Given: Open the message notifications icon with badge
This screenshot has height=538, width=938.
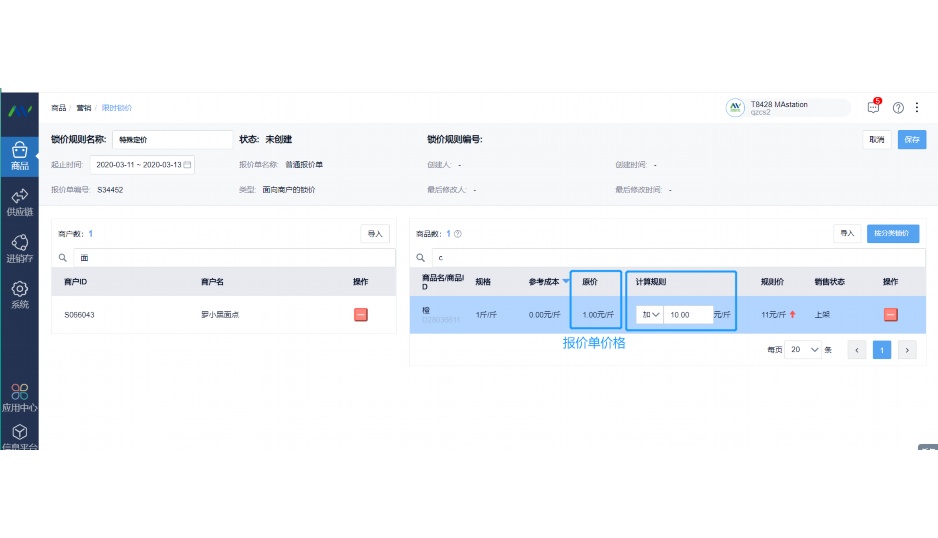Looking at the screenshot, I should point(873,107).
